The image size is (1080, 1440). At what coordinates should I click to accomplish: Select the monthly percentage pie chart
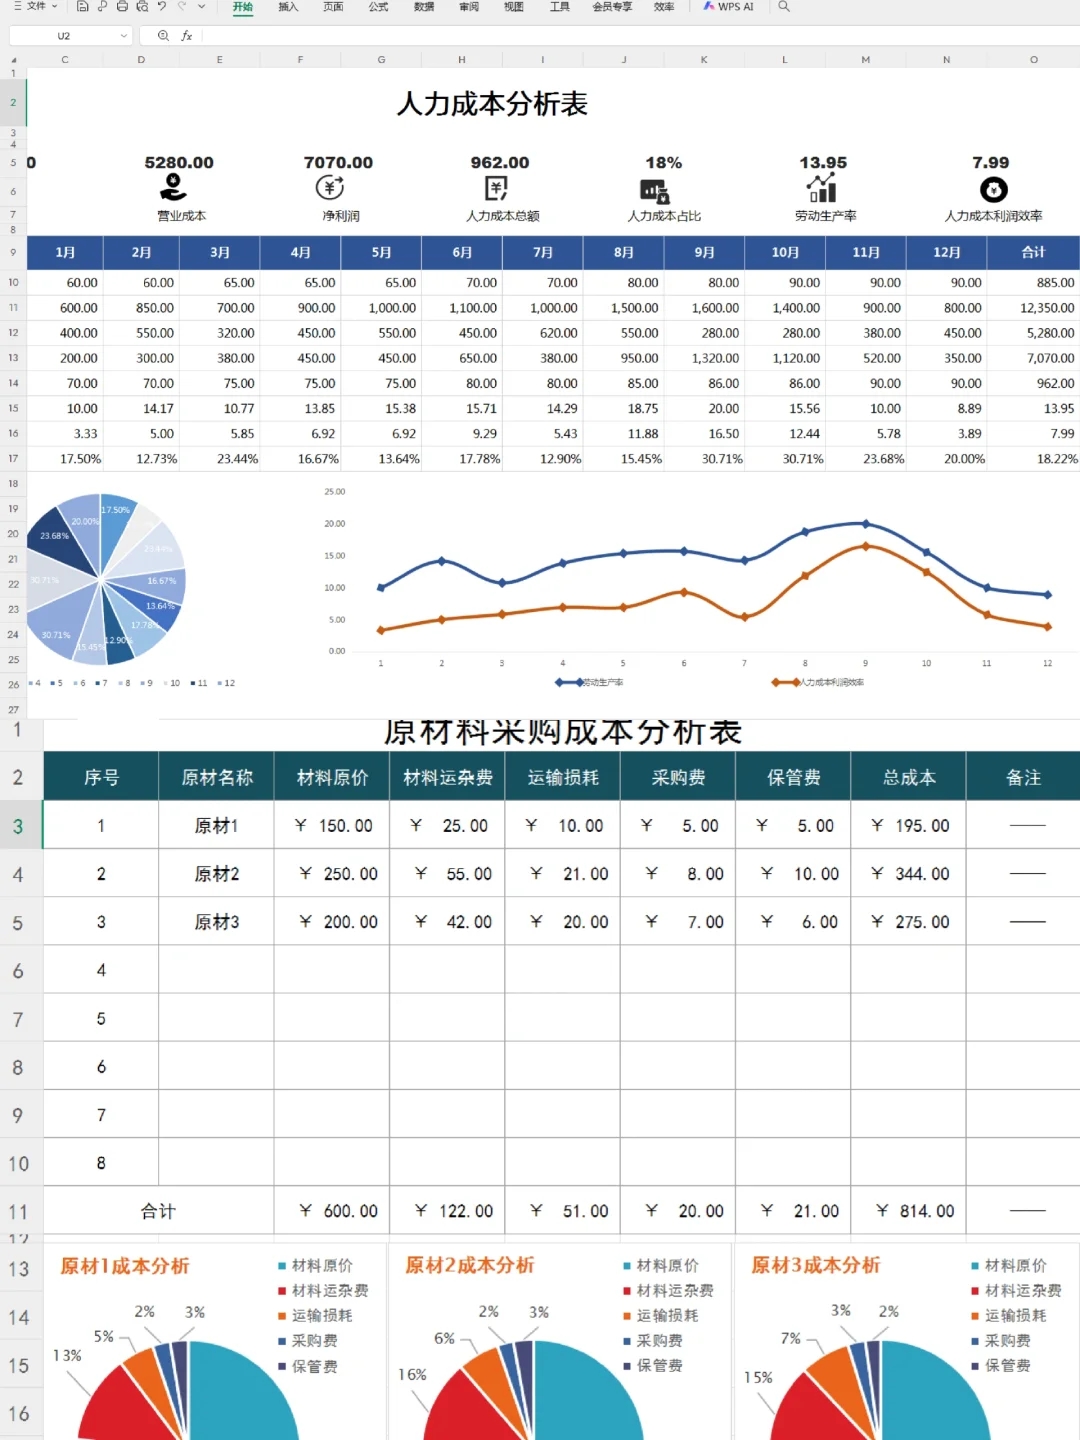tap(104, 580)
